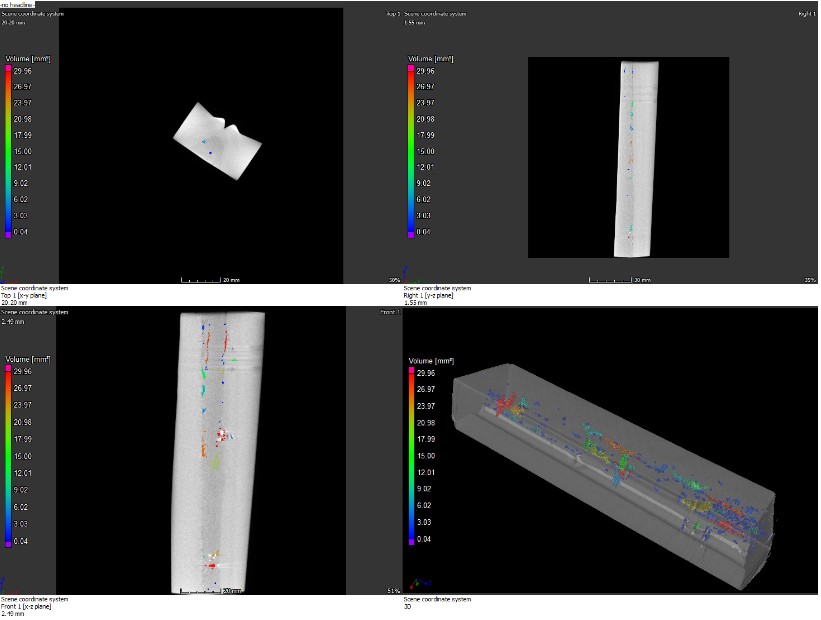
Task: Click 3.03 in the front view legend
Action: coord(20,524)
